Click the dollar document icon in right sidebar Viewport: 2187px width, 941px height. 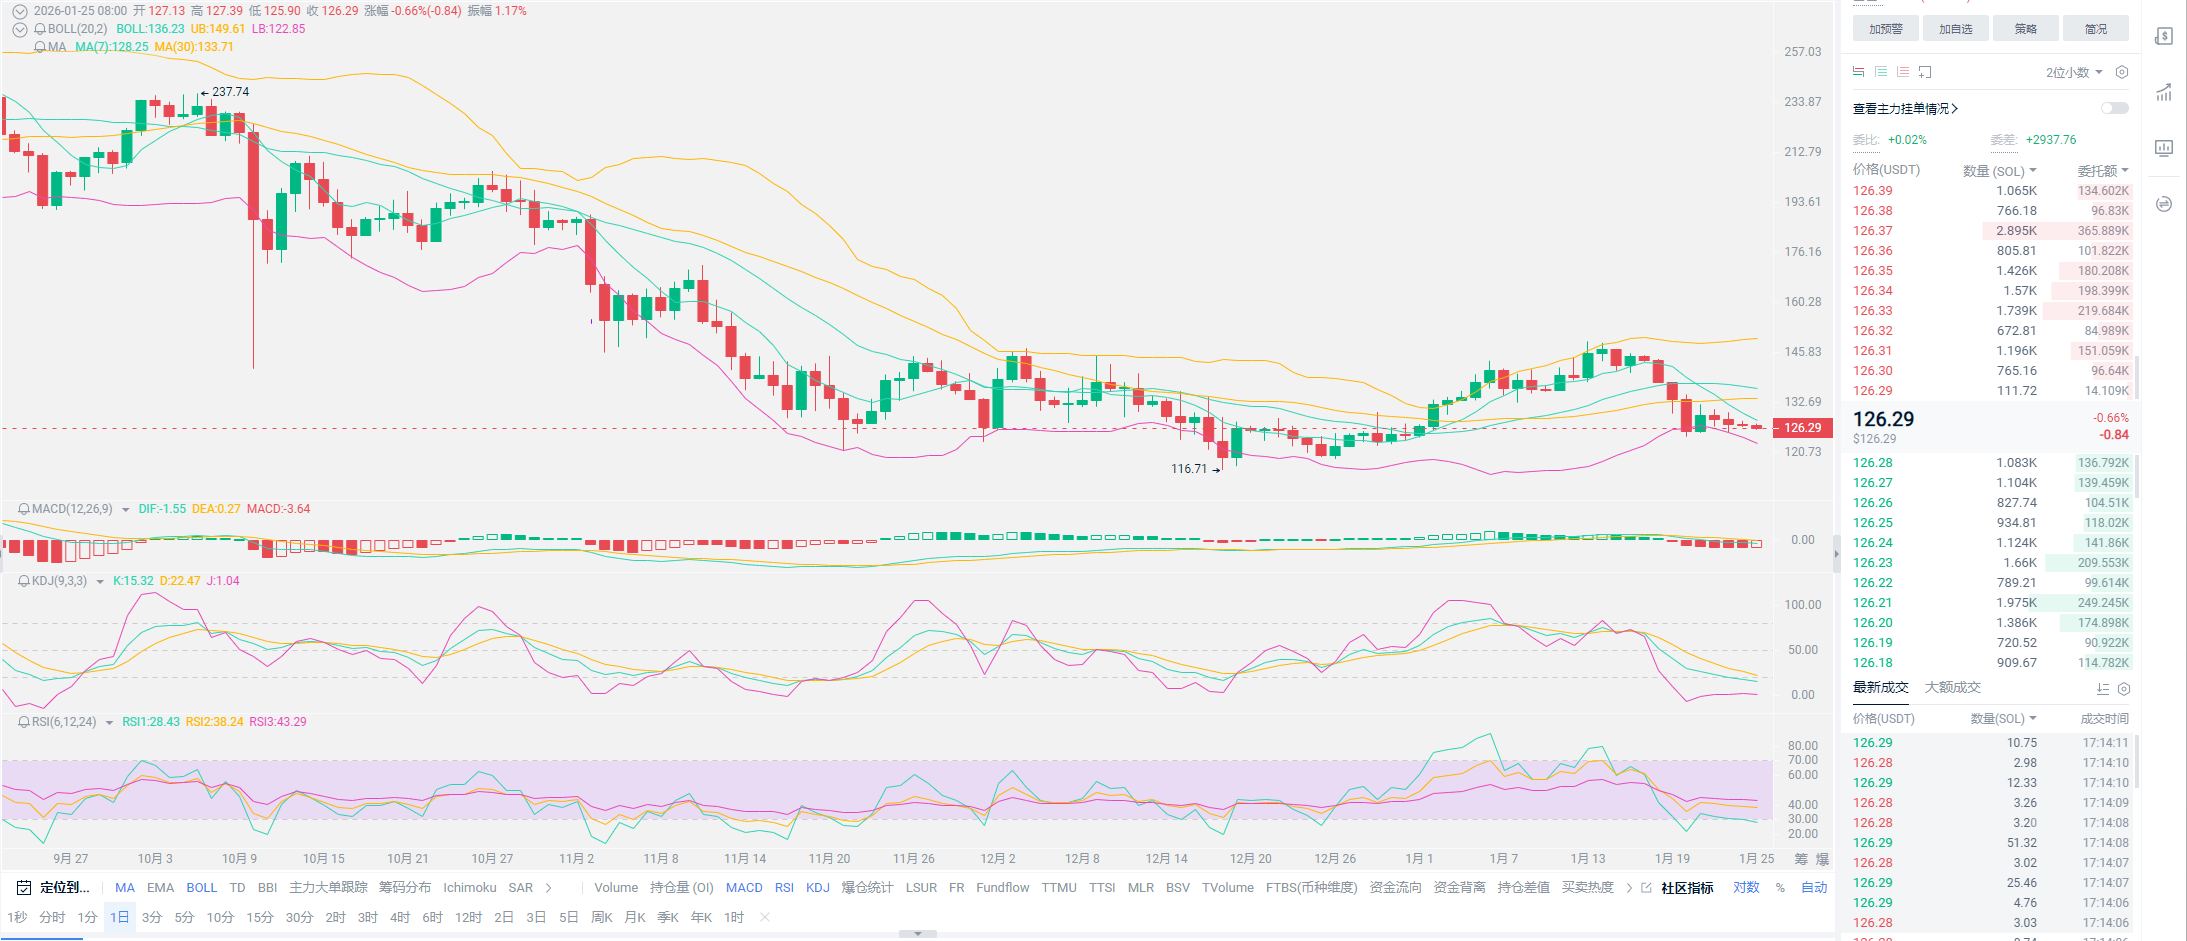click(x=2163, y=36)
